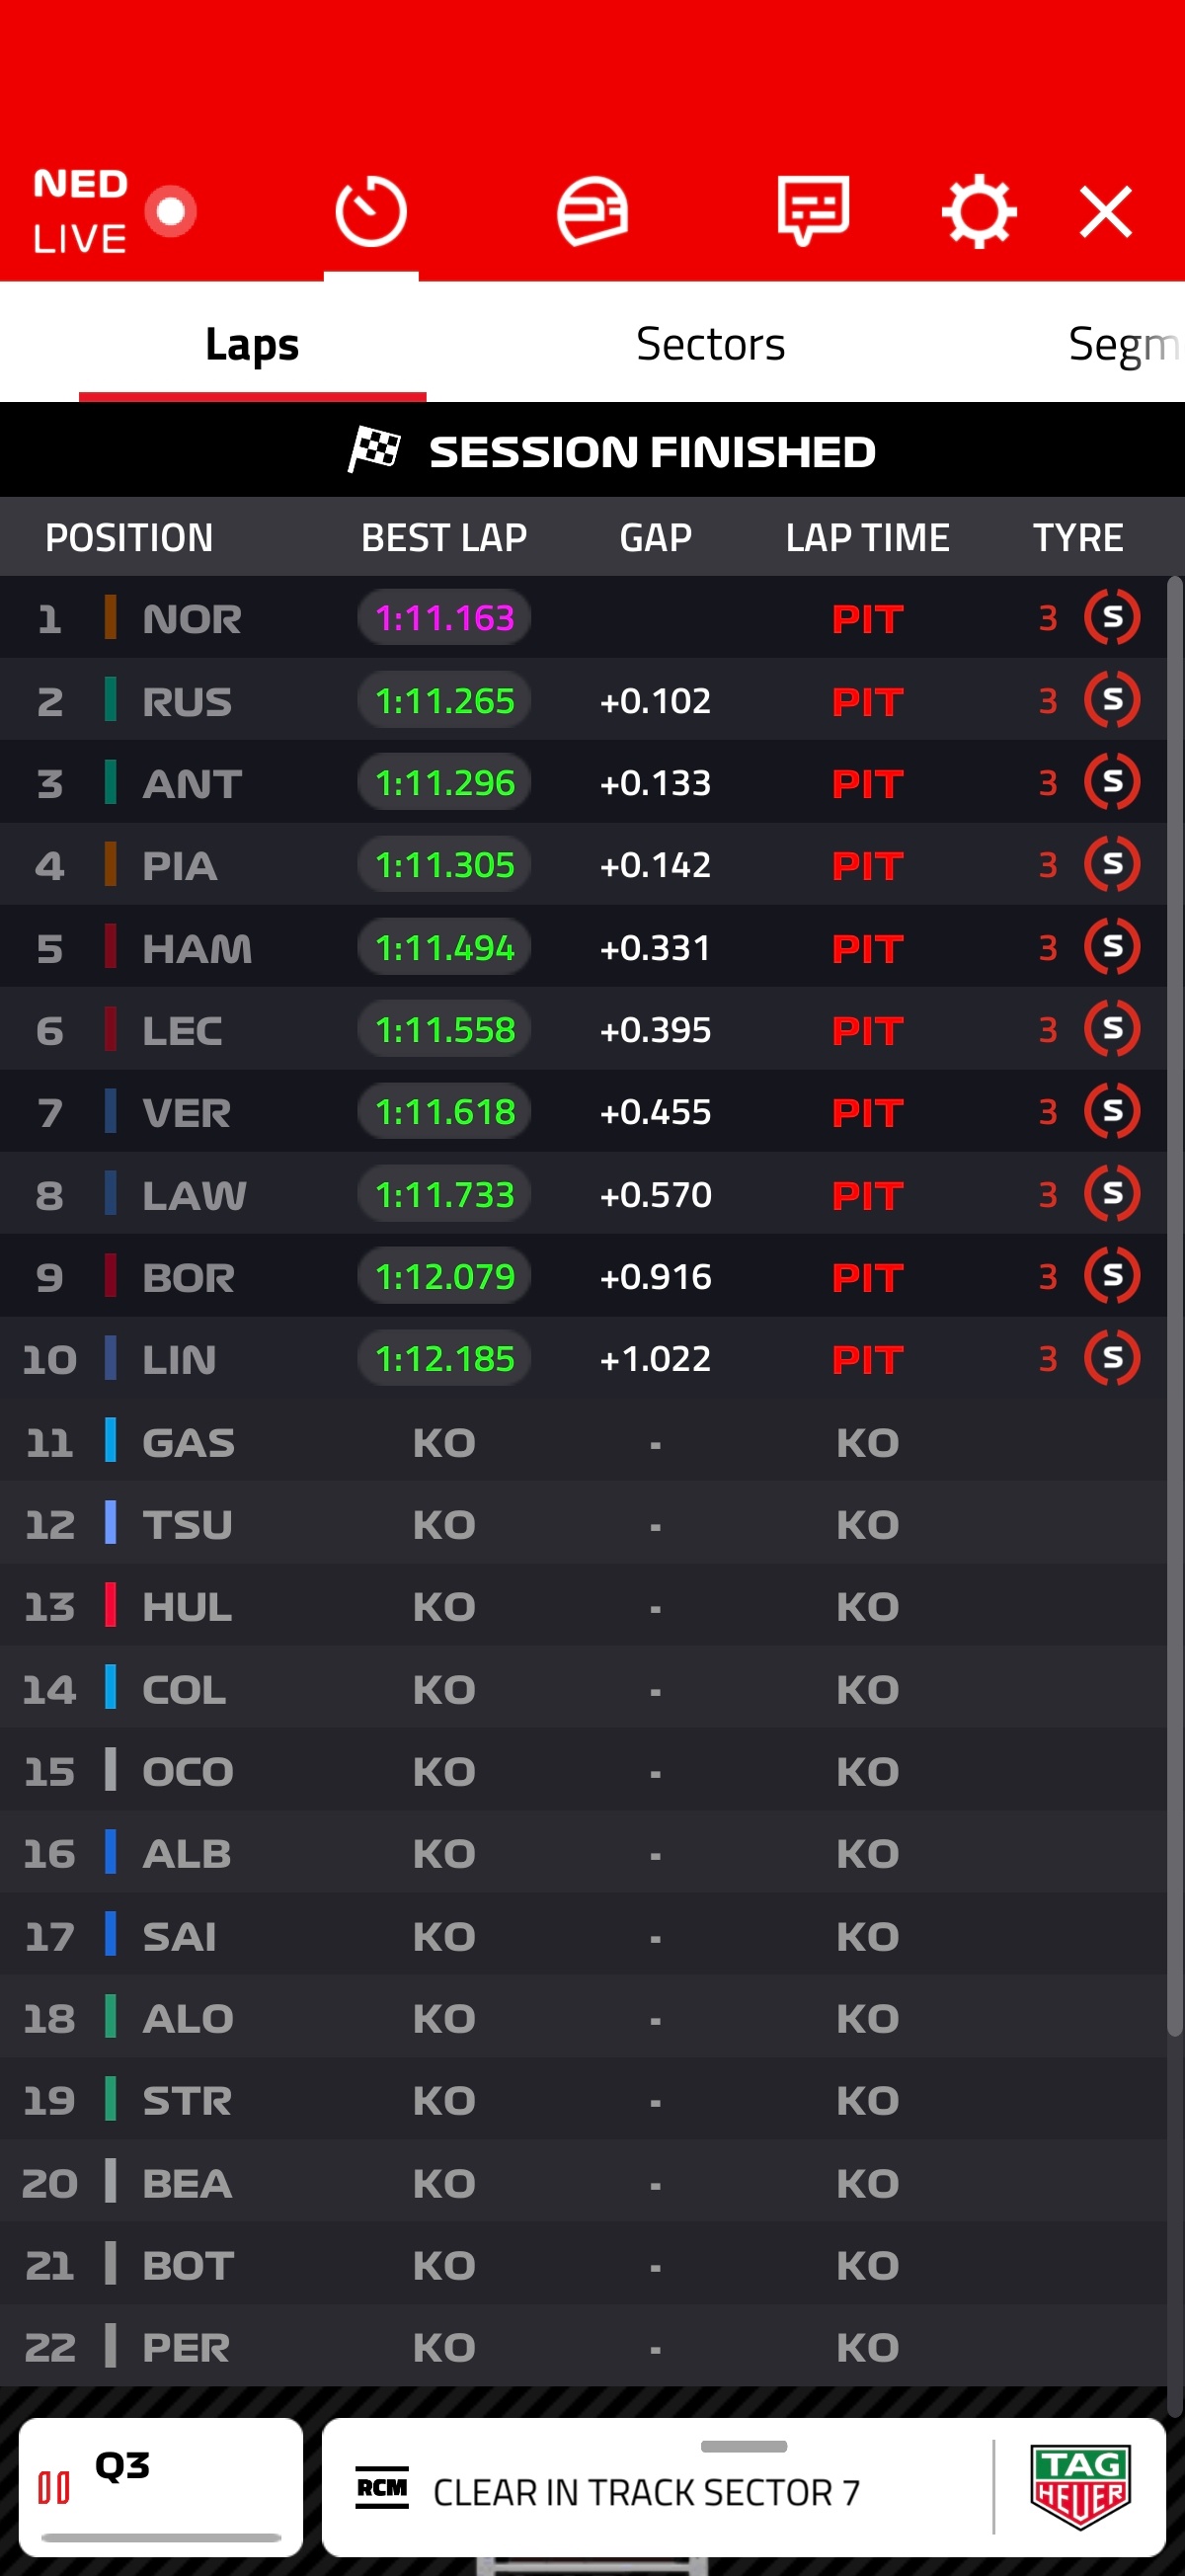Click the TAG Heuer logo
Image resolution: width=1185 pixels, height=2576 pixels.
coord(1080,2485)
